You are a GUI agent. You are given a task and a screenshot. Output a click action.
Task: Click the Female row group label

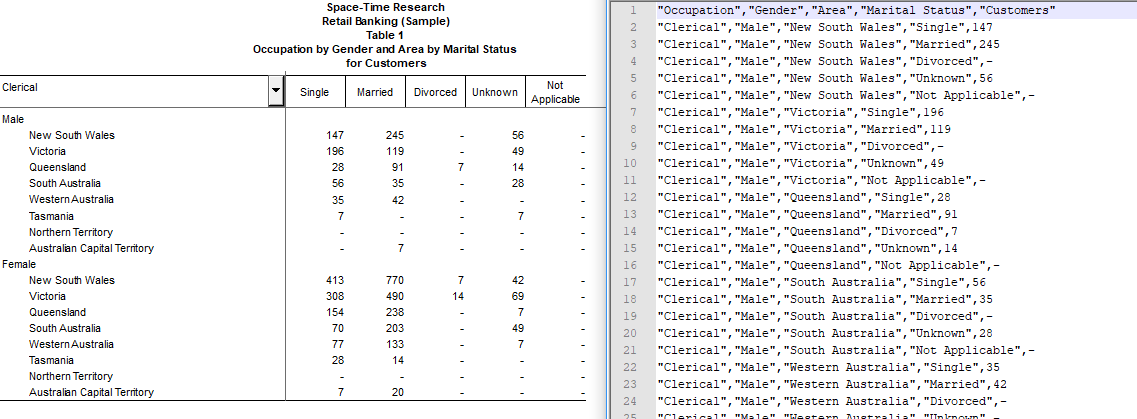[19, 264]
